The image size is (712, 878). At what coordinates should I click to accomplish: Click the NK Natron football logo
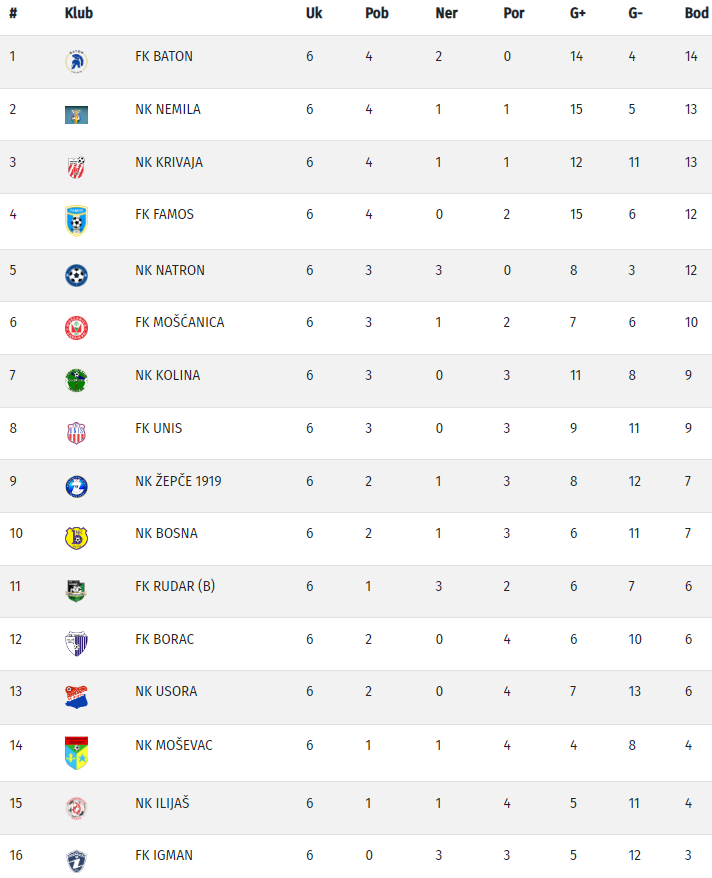76,275
